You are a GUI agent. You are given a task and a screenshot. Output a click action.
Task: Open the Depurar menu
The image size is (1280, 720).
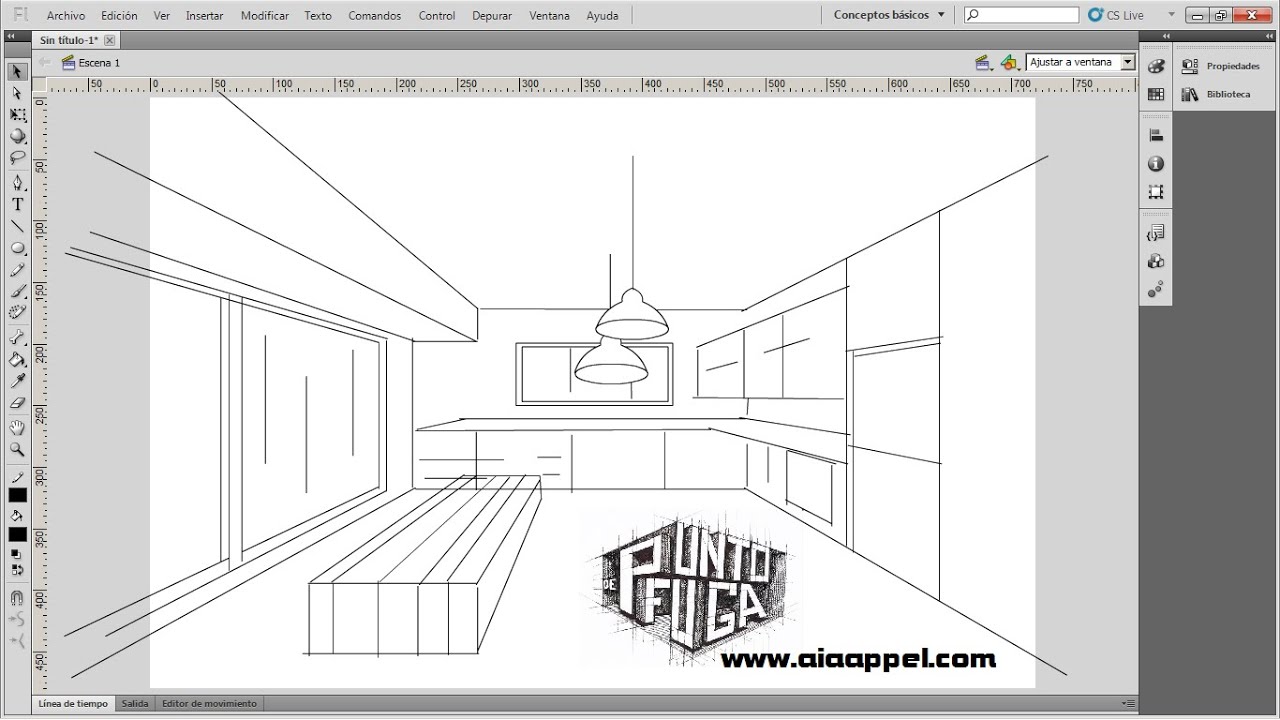(x=492, y=16)
